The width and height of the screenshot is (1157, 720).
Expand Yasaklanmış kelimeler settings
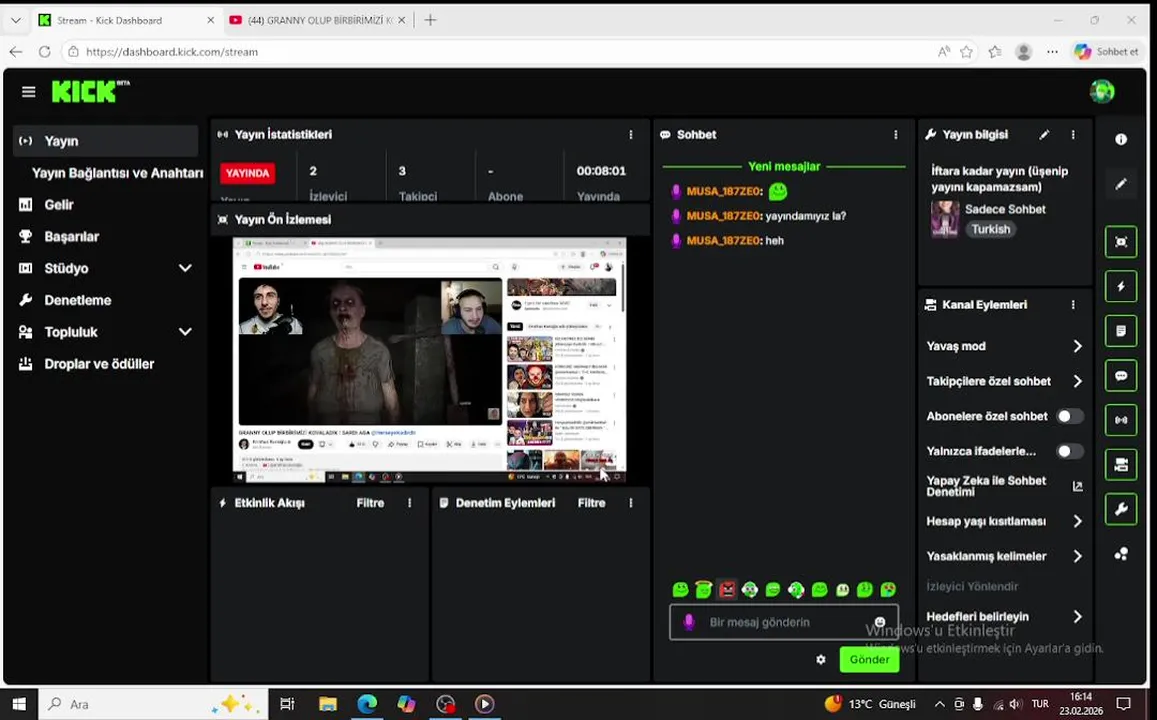click(1077, 556)
